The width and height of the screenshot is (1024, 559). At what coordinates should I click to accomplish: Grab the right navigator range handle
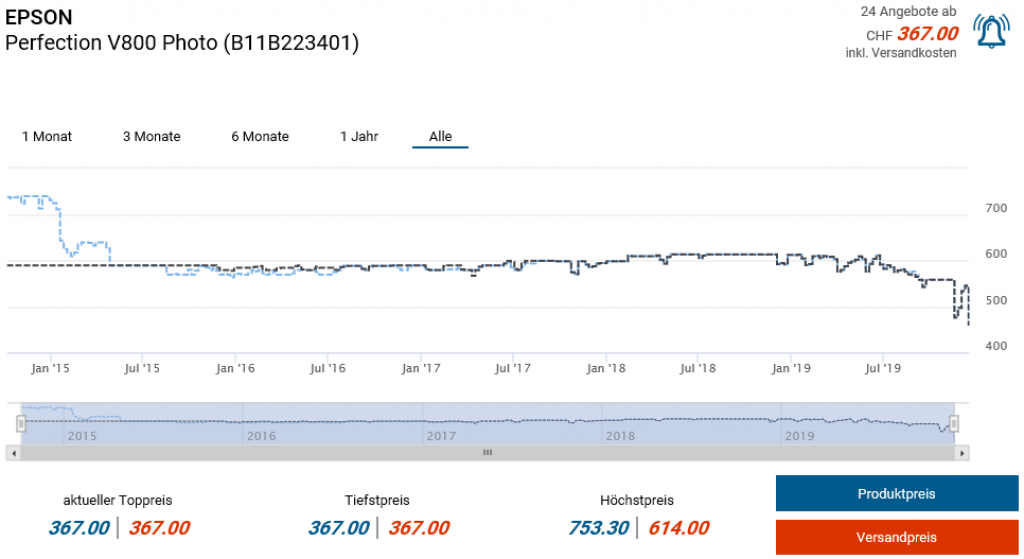click(954, 423)
